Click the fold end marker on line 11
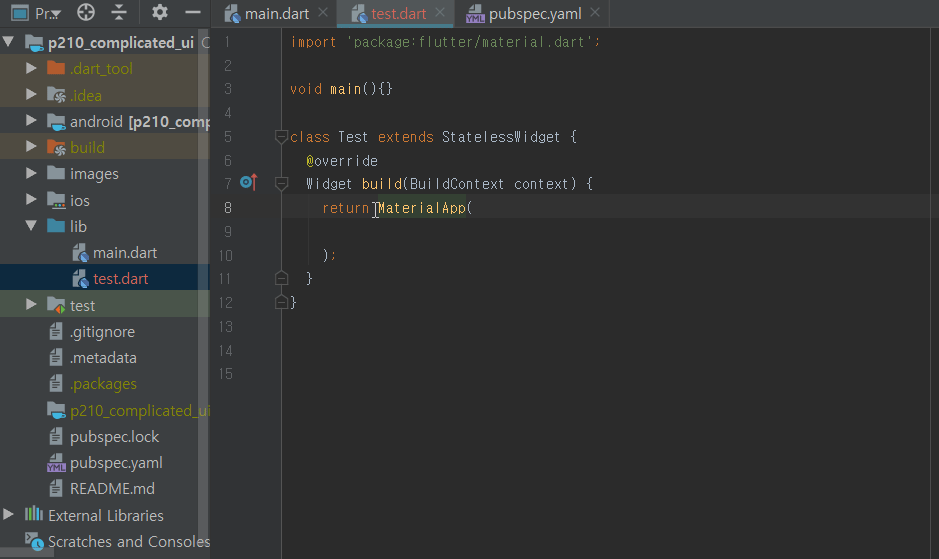The height and width of the screenshot is (559, 939). point(281,278)
